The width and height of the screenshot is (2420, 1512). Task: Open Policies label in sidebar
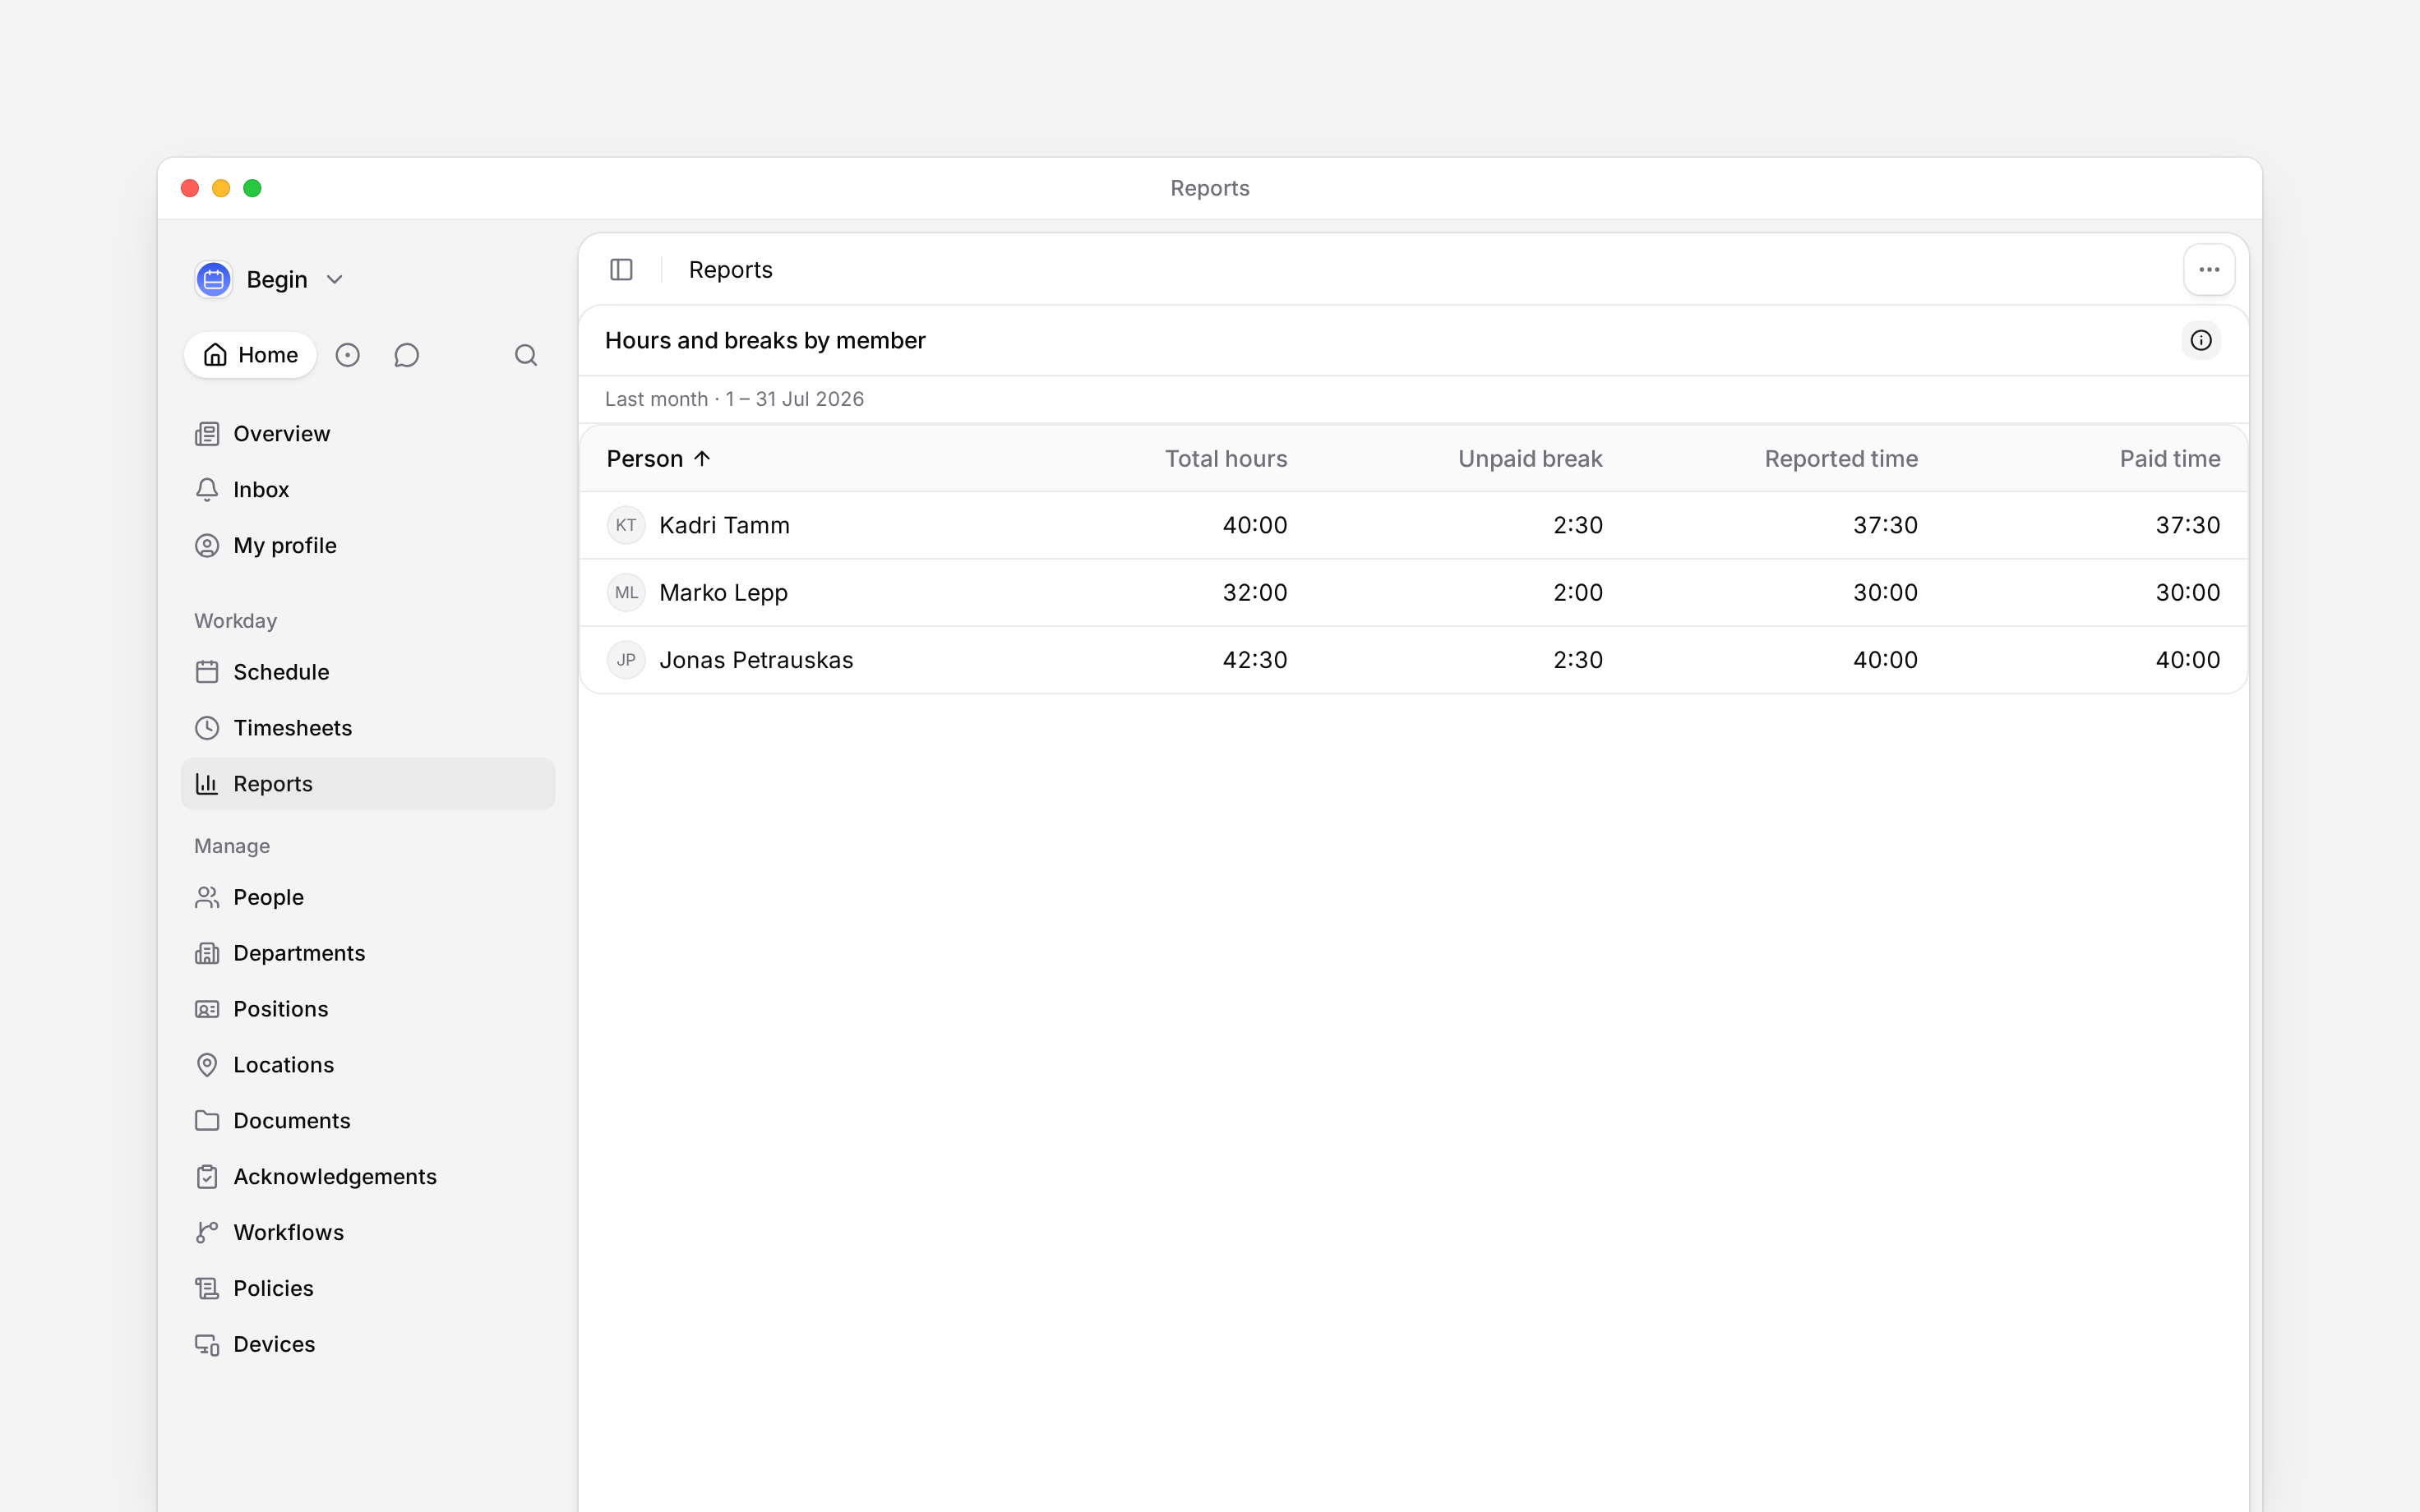click(x=273, y=1289)
